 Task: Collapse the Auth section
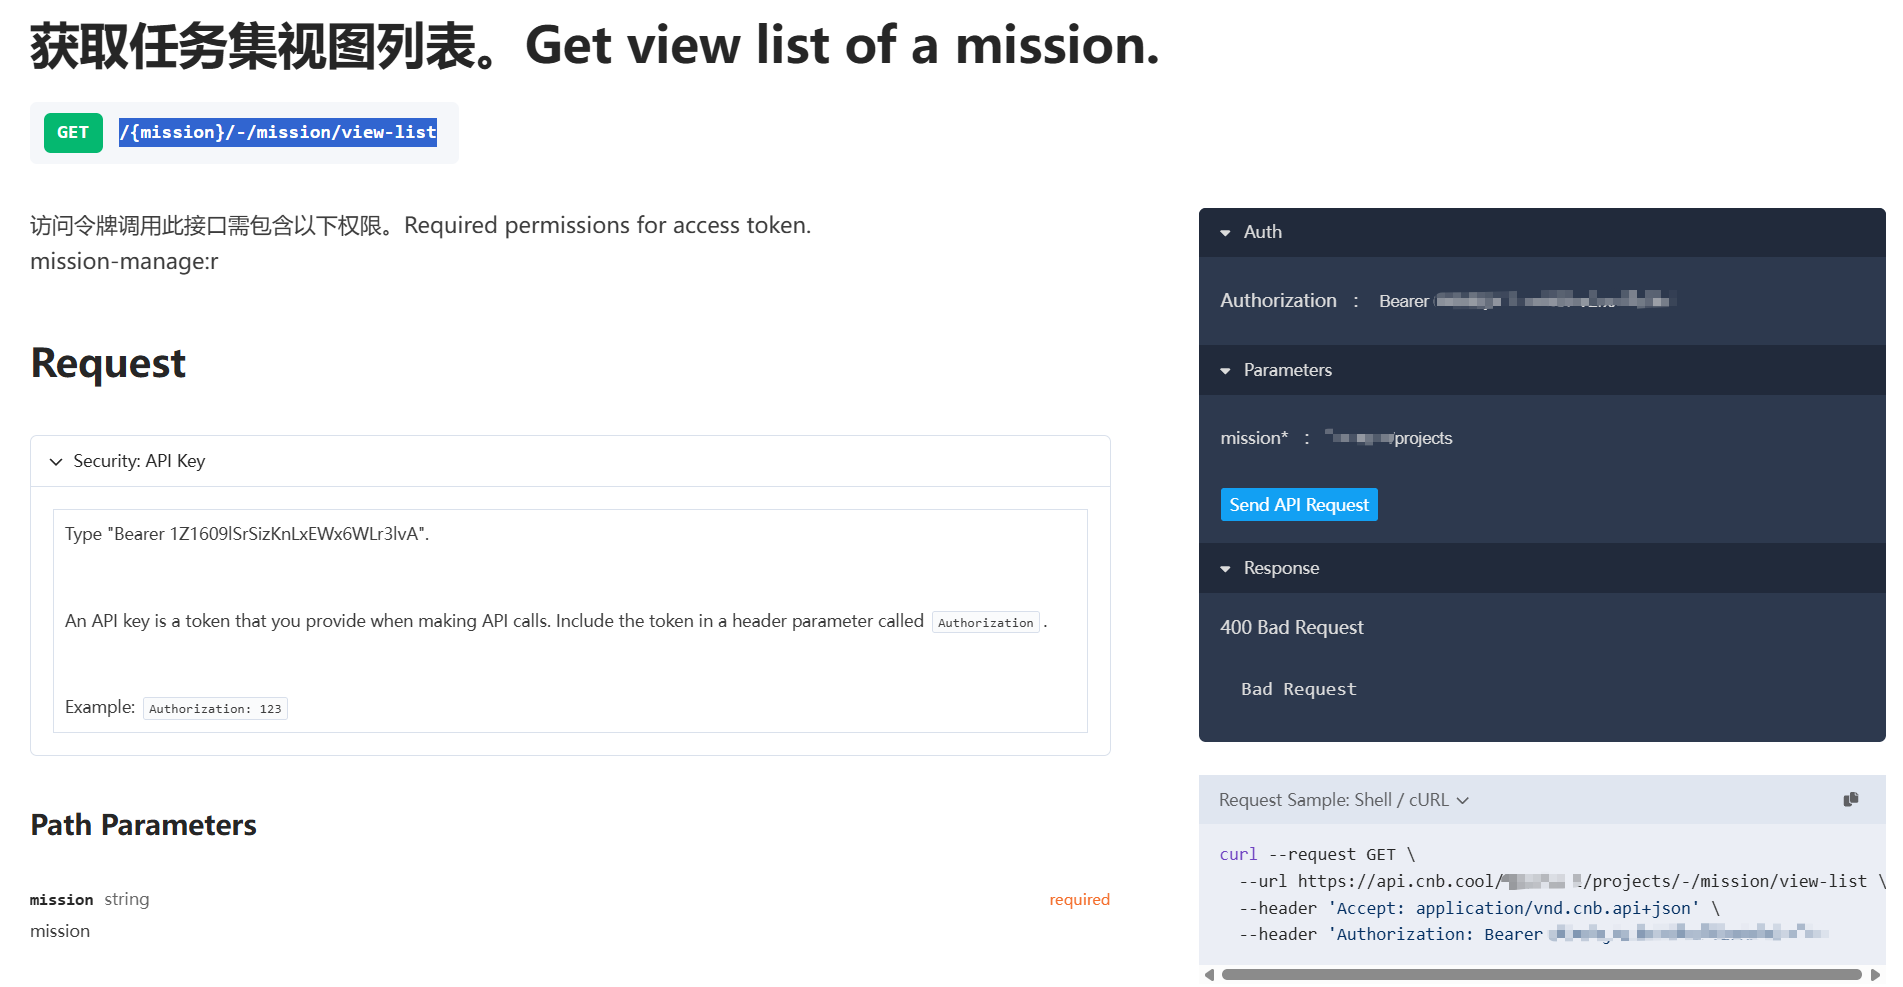click(1226, 232)
